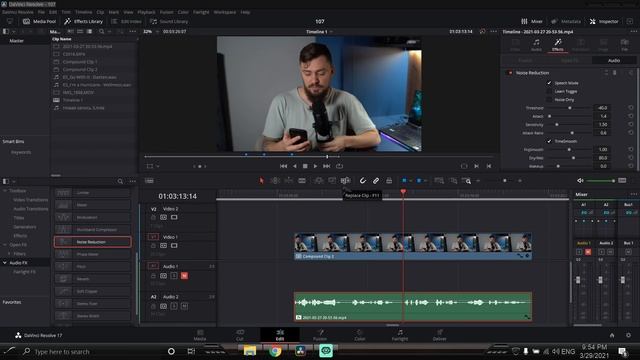The height and width of the screenshot is (360, 640).
Task: Open the Inspector options ellipsis menu
Action: tap(633, 31)
